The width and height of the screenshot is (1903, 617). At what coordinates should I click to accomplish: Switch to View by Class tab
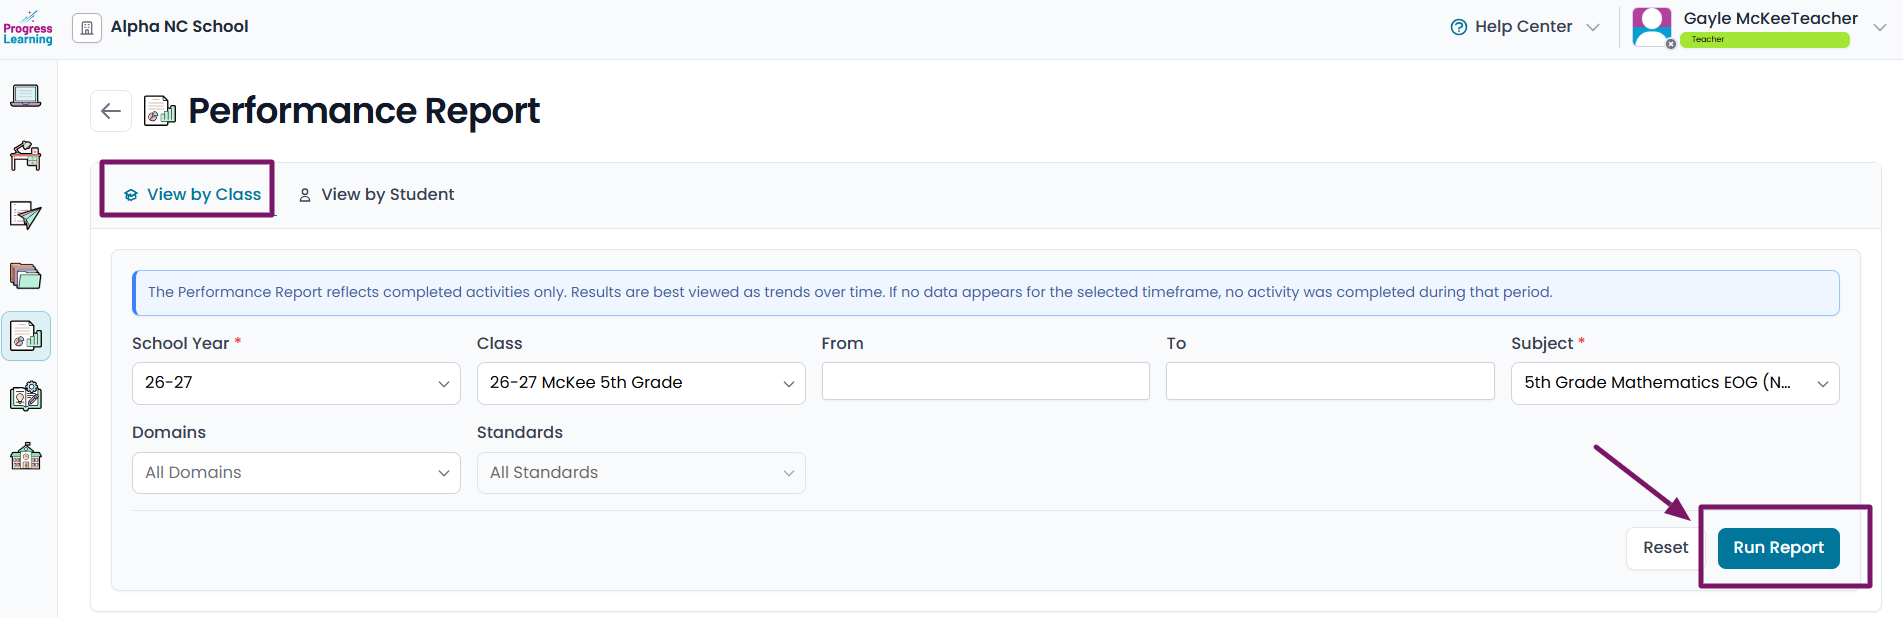pos(192,194)
